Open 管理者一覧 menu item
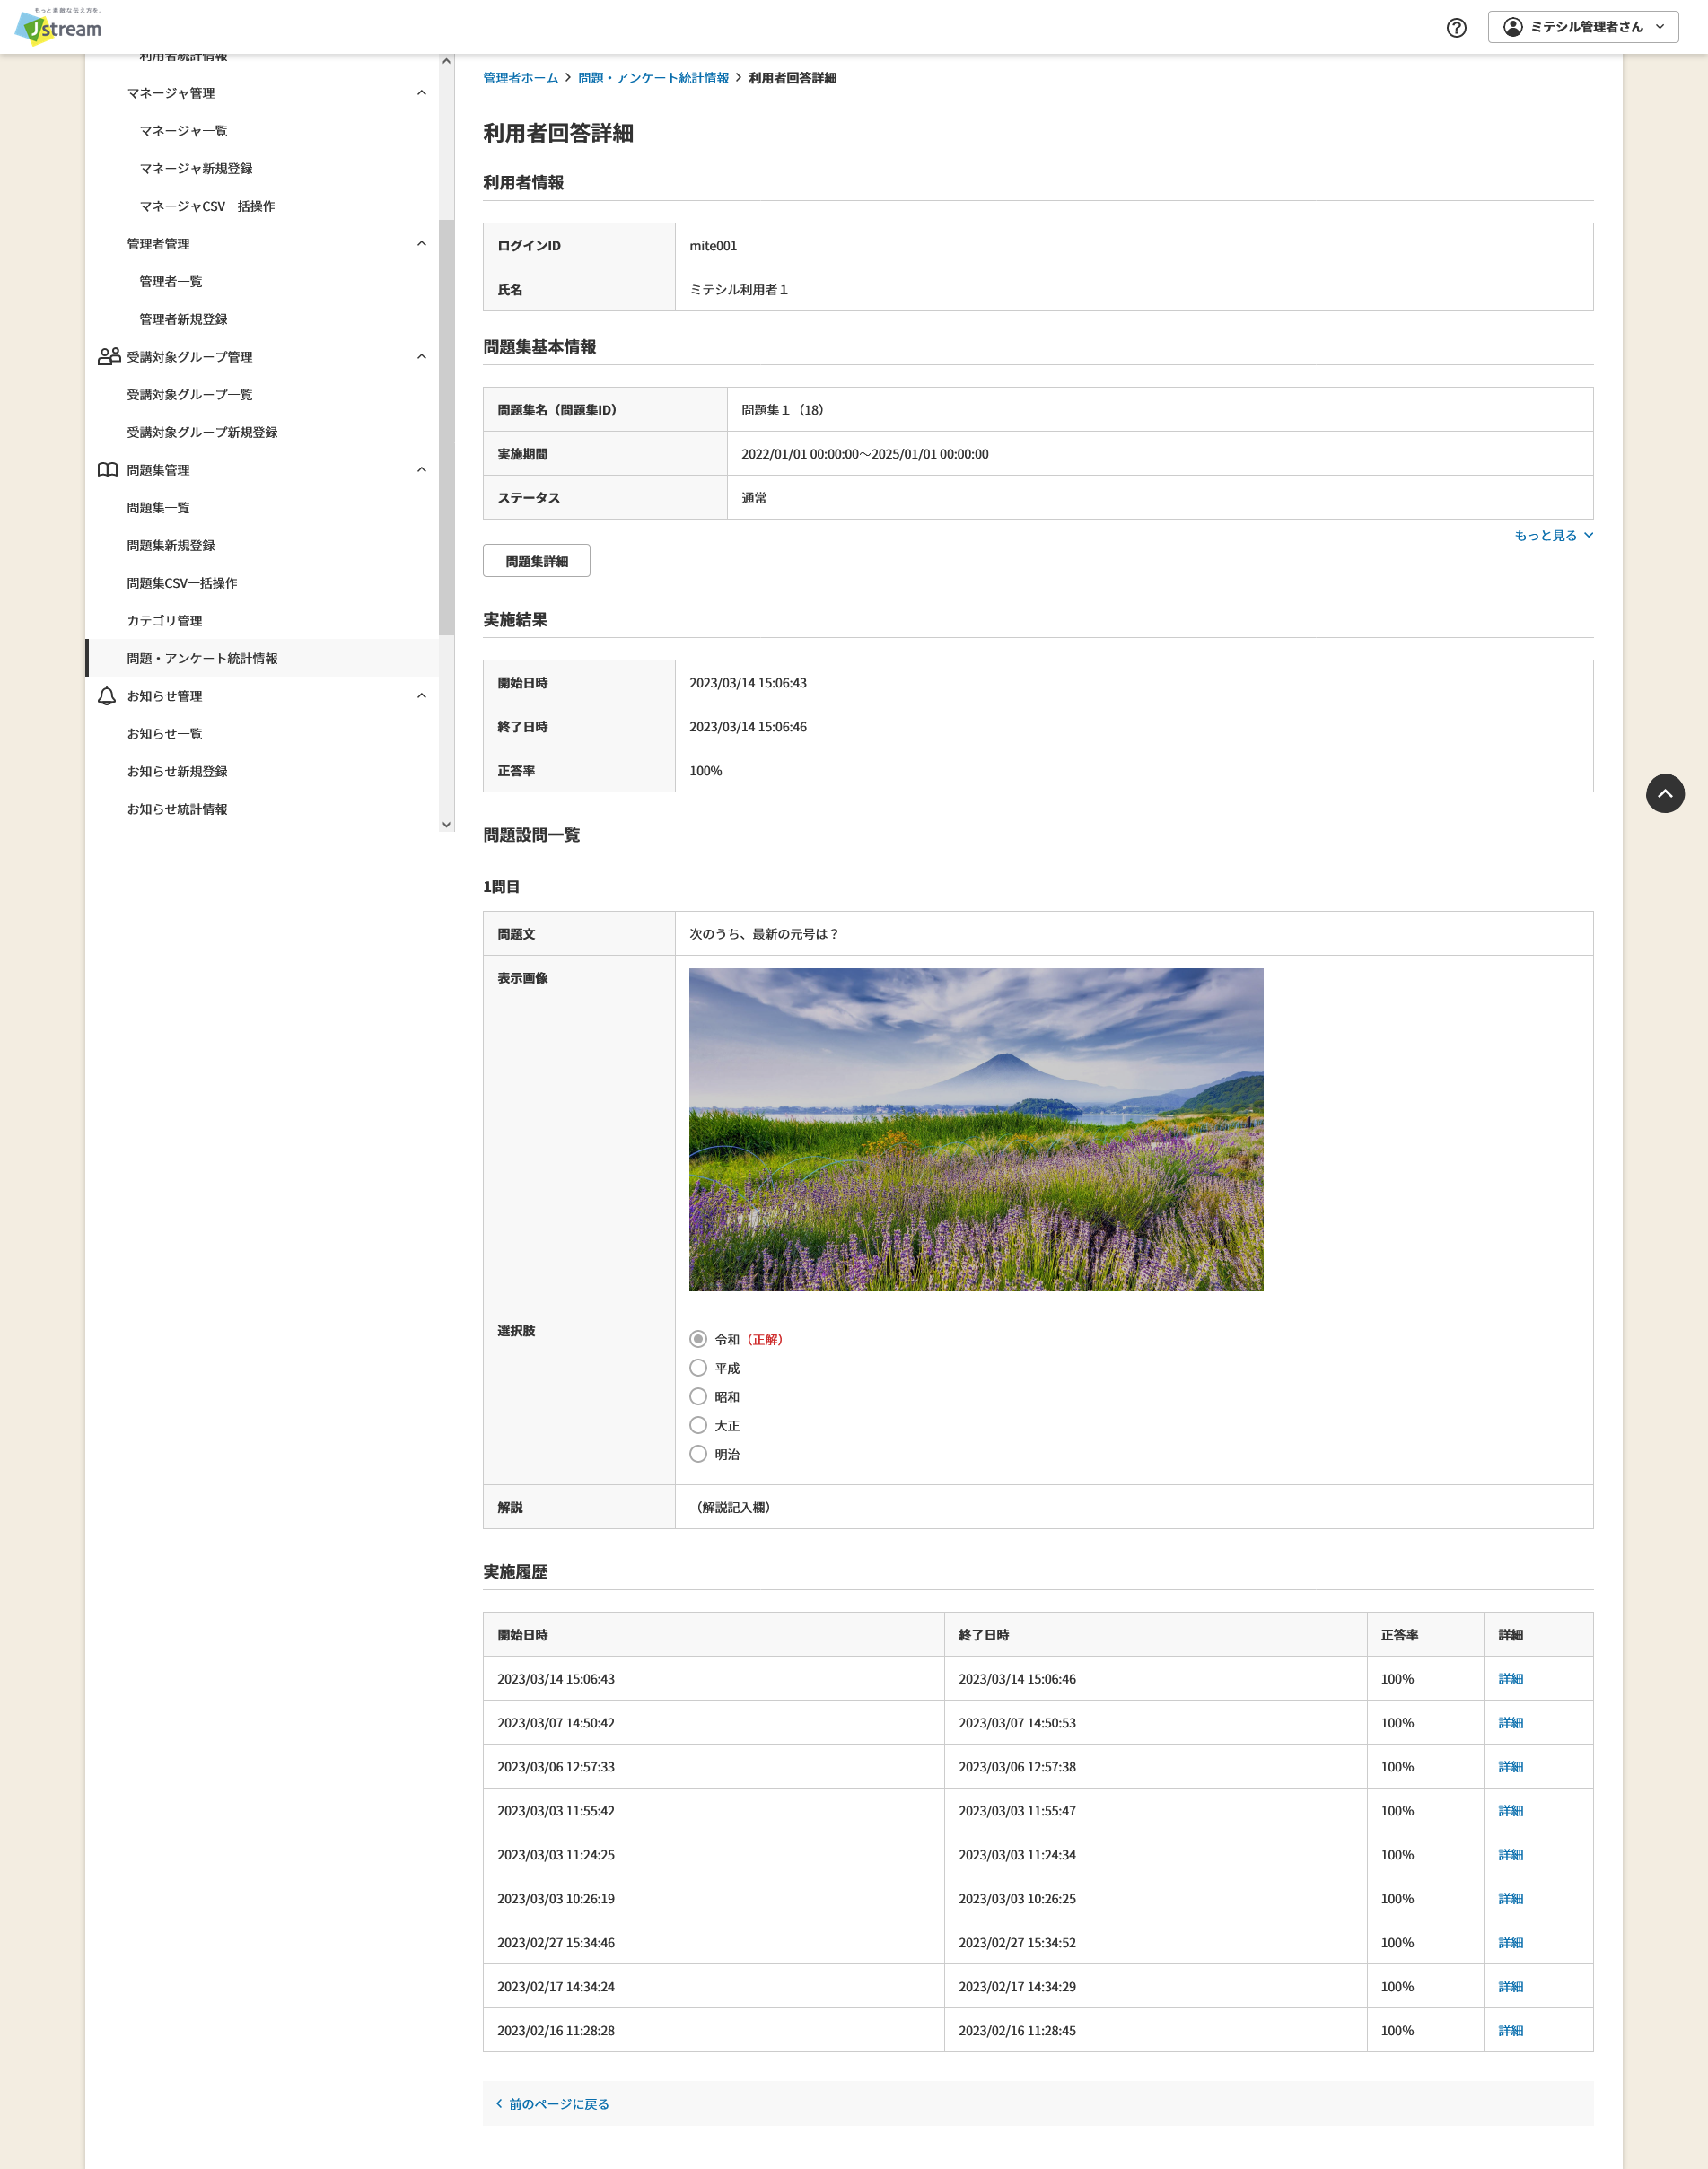Viewport: 1708px width, 2169px height. pos(170,282)
